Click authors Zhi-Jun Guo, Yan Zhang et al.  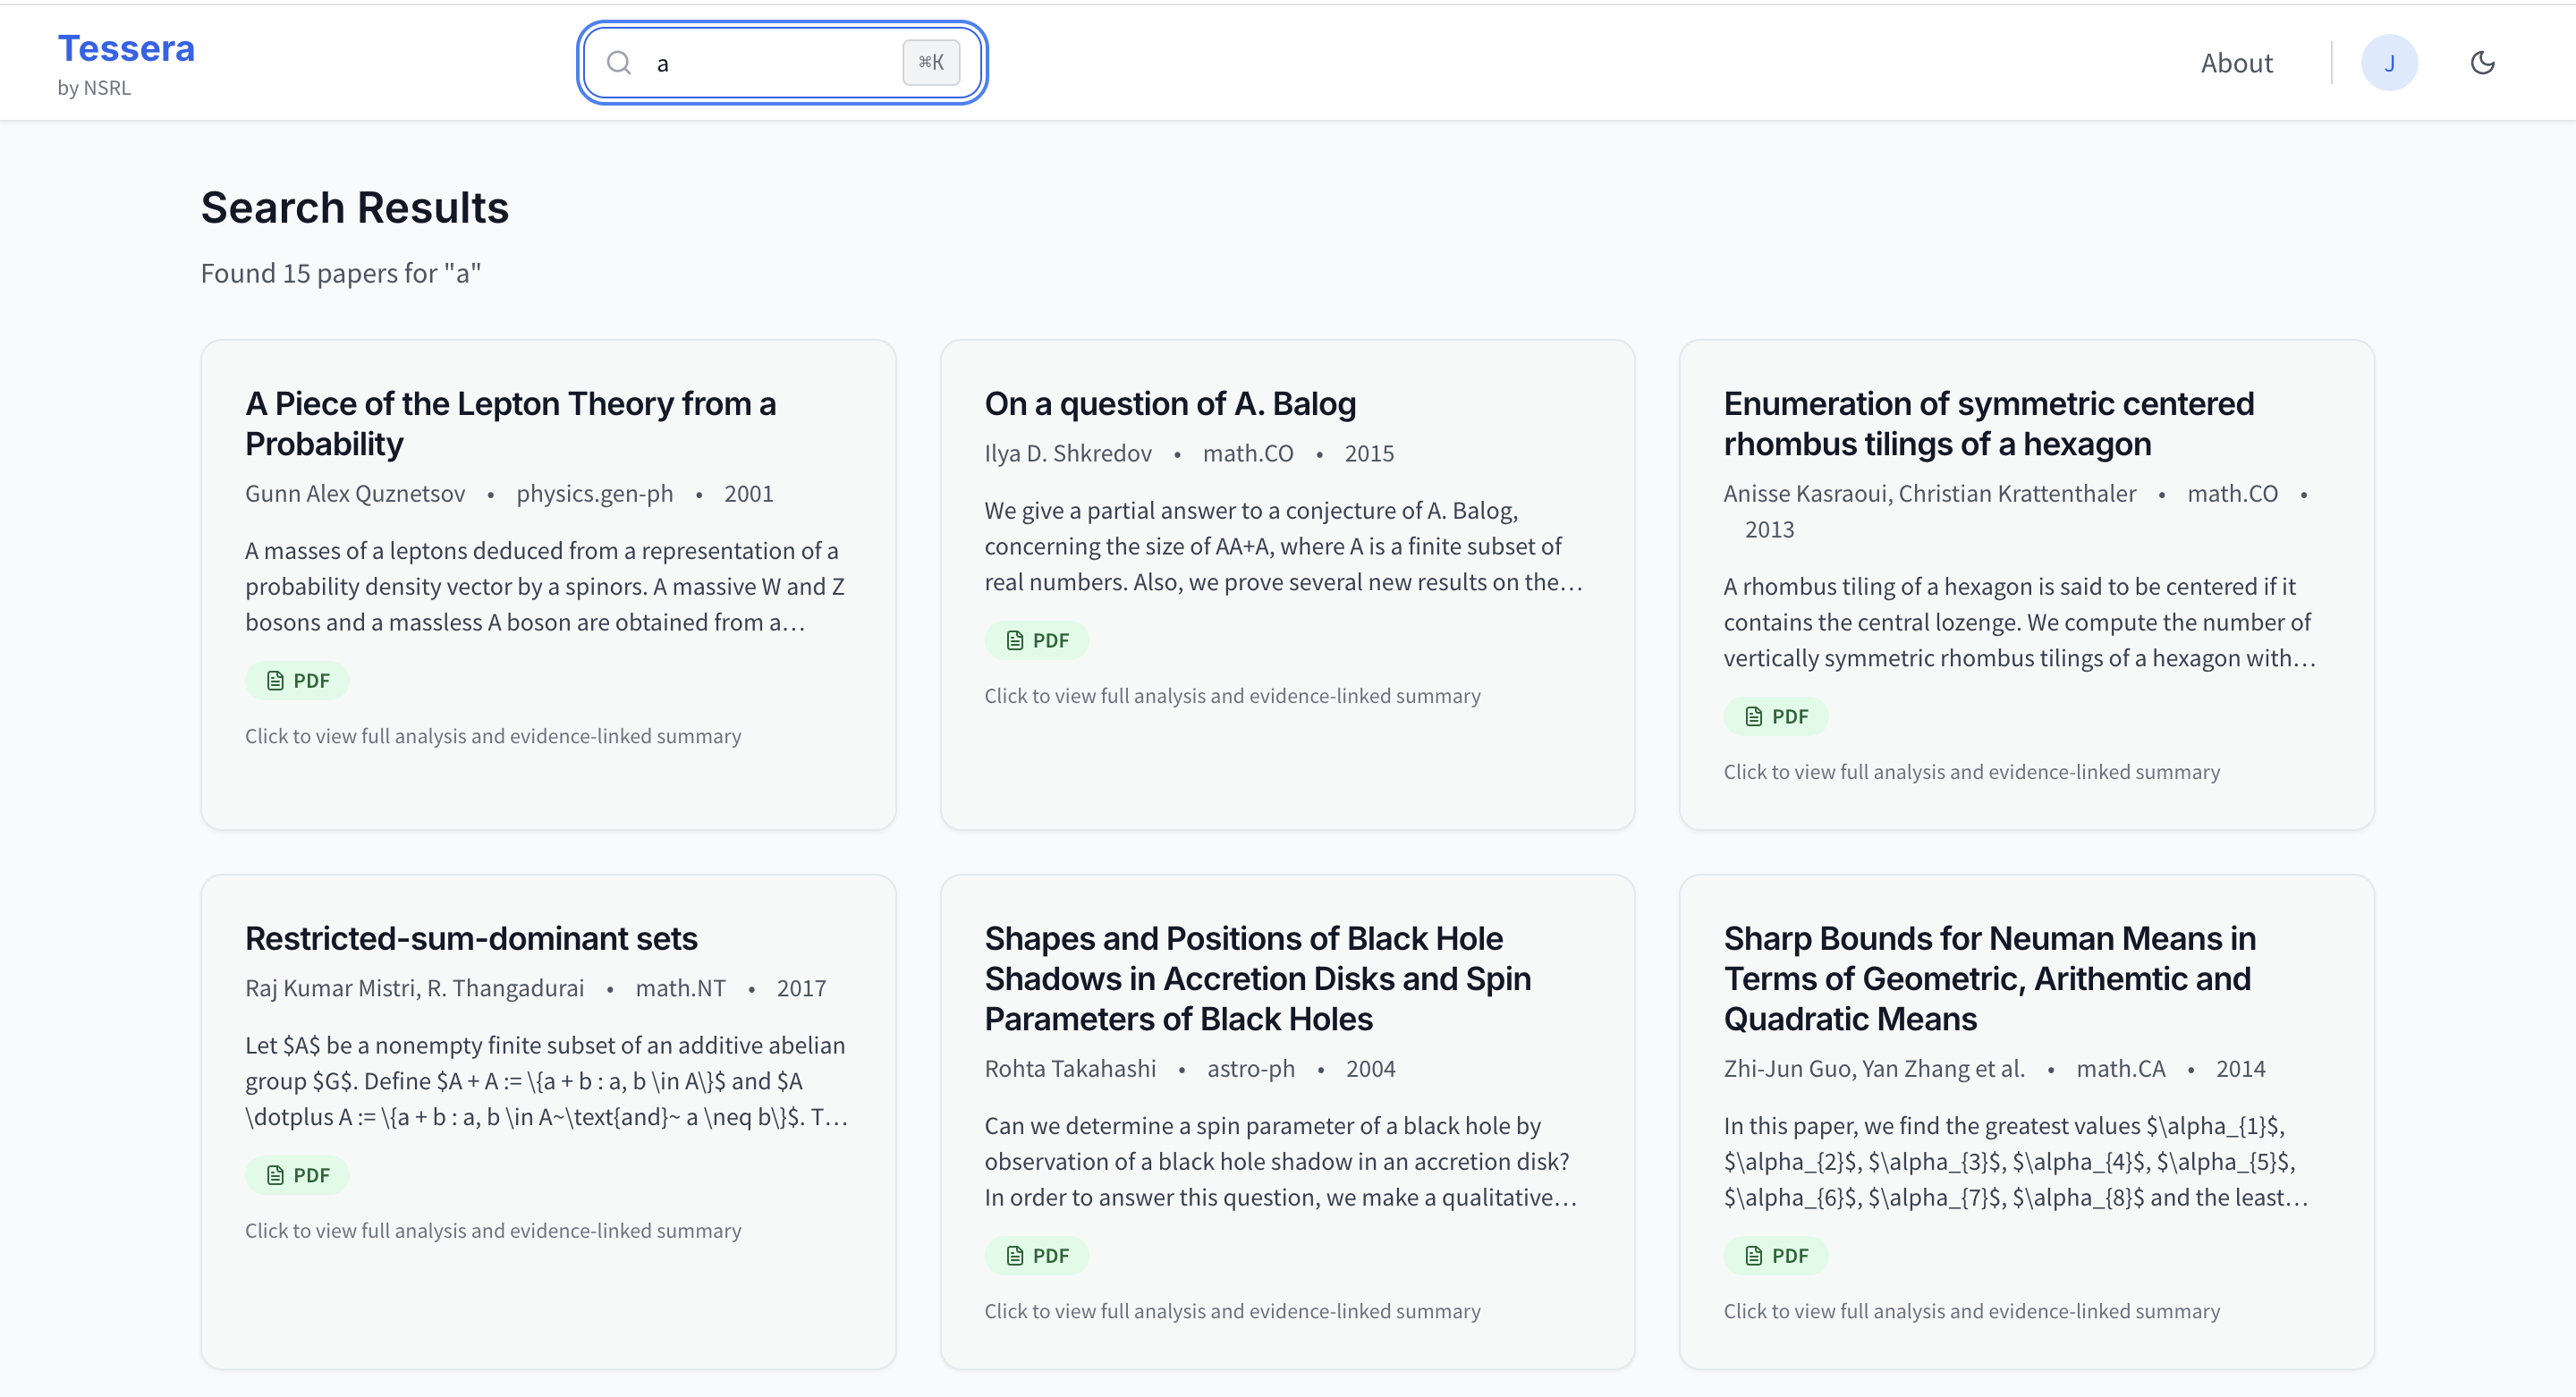coord(1873,1069)
